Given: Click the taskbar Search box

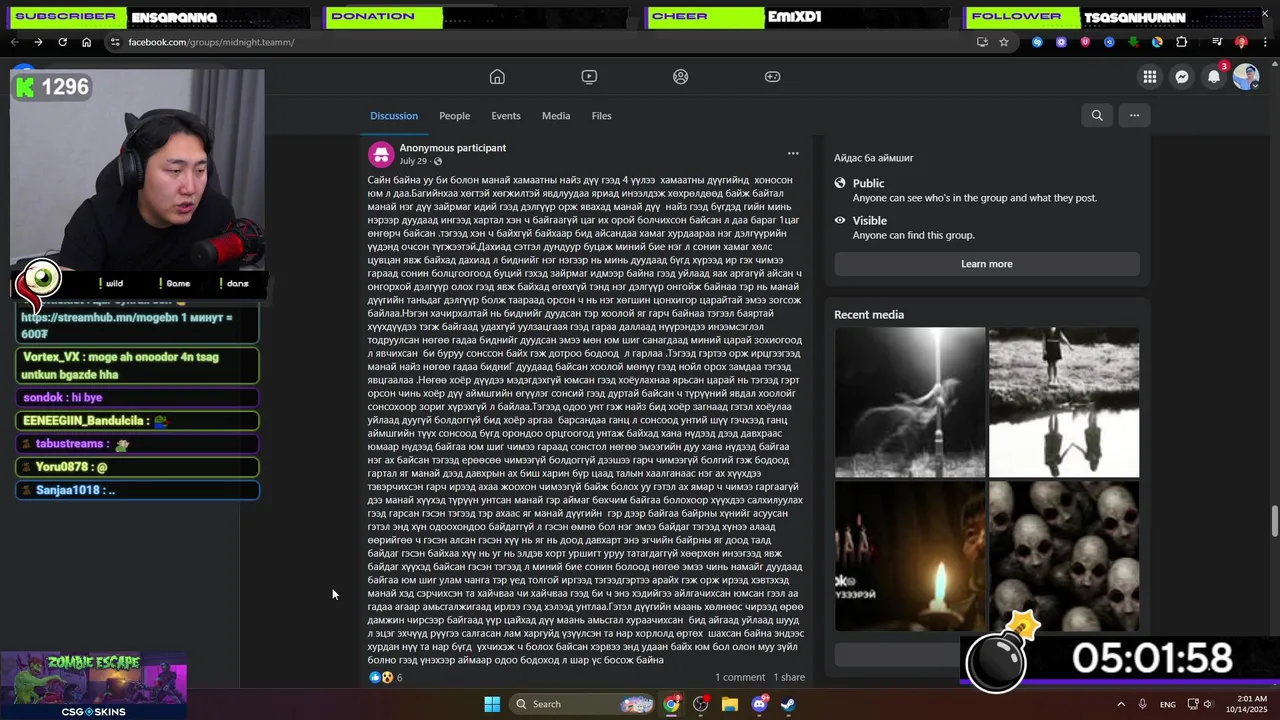Looking at the screenshot, I should [584, 704].
